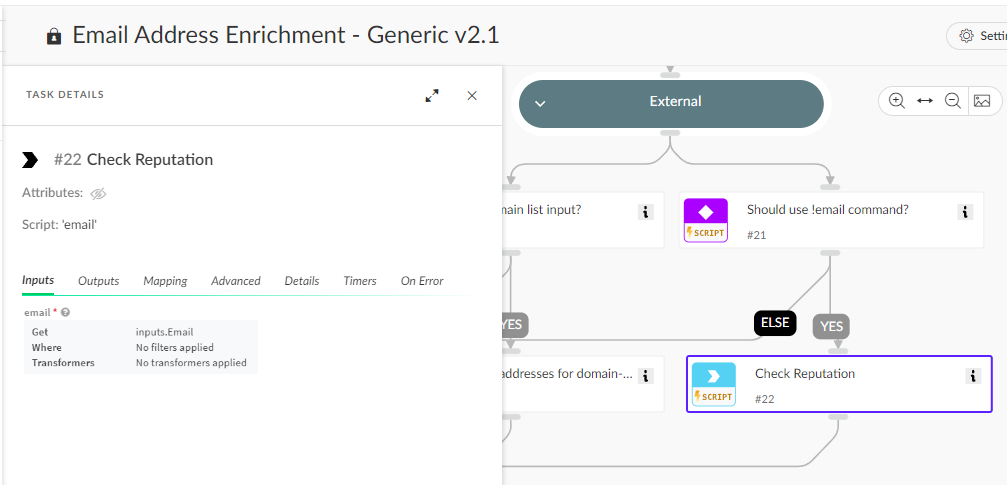Click the SCRIPT badge on task #22
This screenshot has width=1007, height=485.
point(714,397)
